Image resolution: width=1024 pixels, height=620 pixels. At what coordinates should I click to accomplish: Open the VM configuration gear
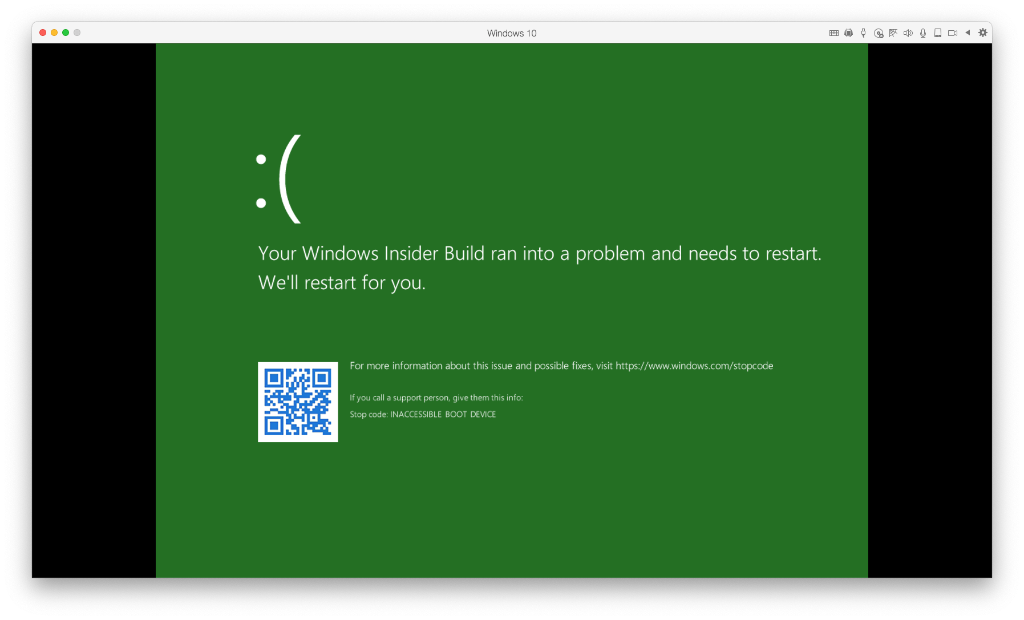point(983,33)
